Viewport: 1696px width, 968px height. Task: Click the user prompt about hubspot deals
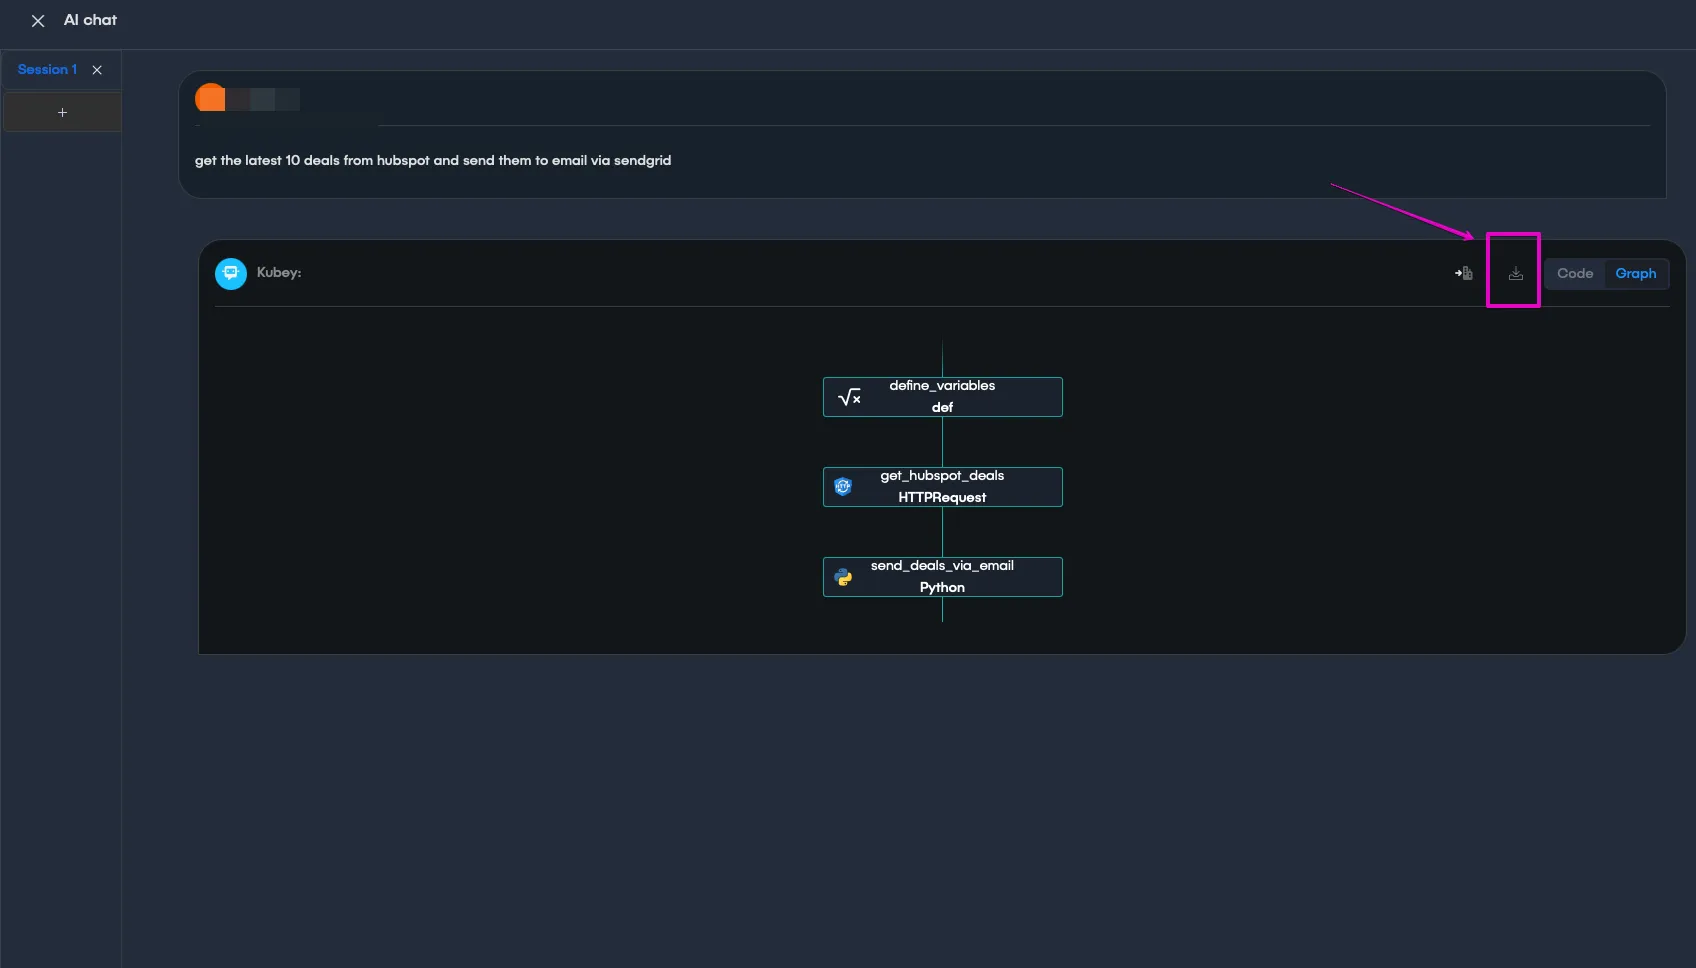coord(433,160)
